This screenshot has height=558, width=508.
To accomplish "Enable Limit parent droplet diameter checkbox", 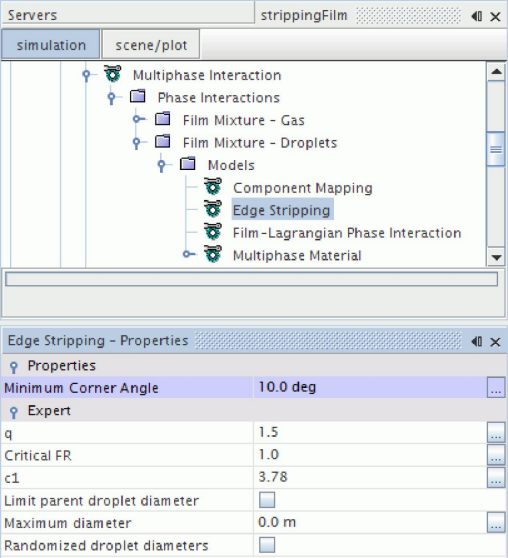I will [267, 500].
